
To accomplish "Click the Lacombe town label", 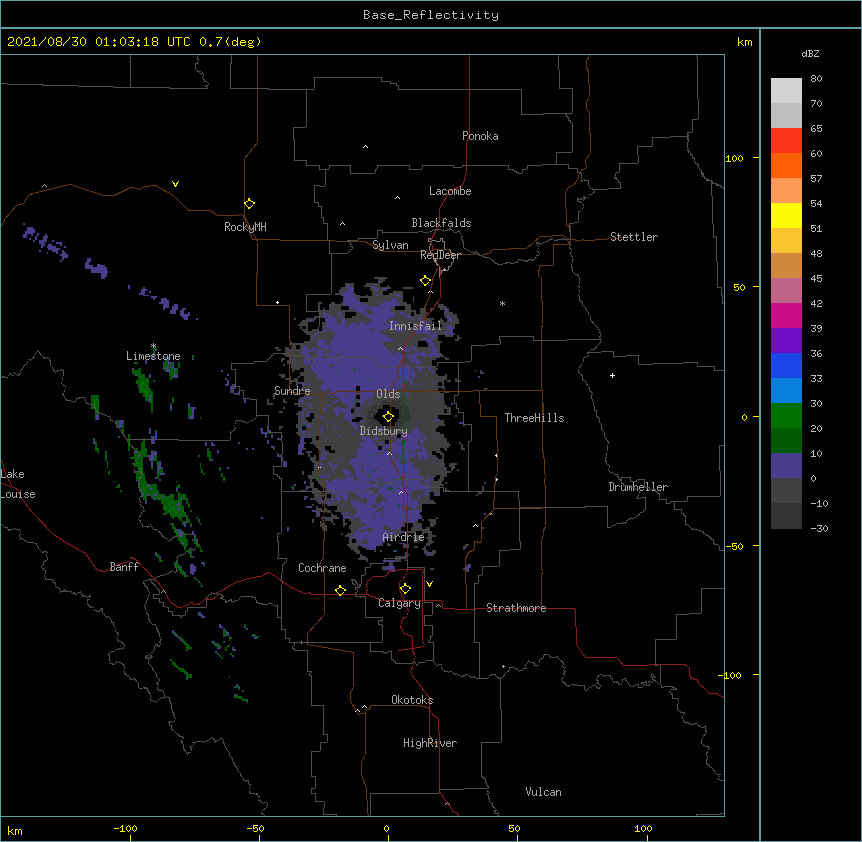I will pyautogui.click(x=450, y=191).
